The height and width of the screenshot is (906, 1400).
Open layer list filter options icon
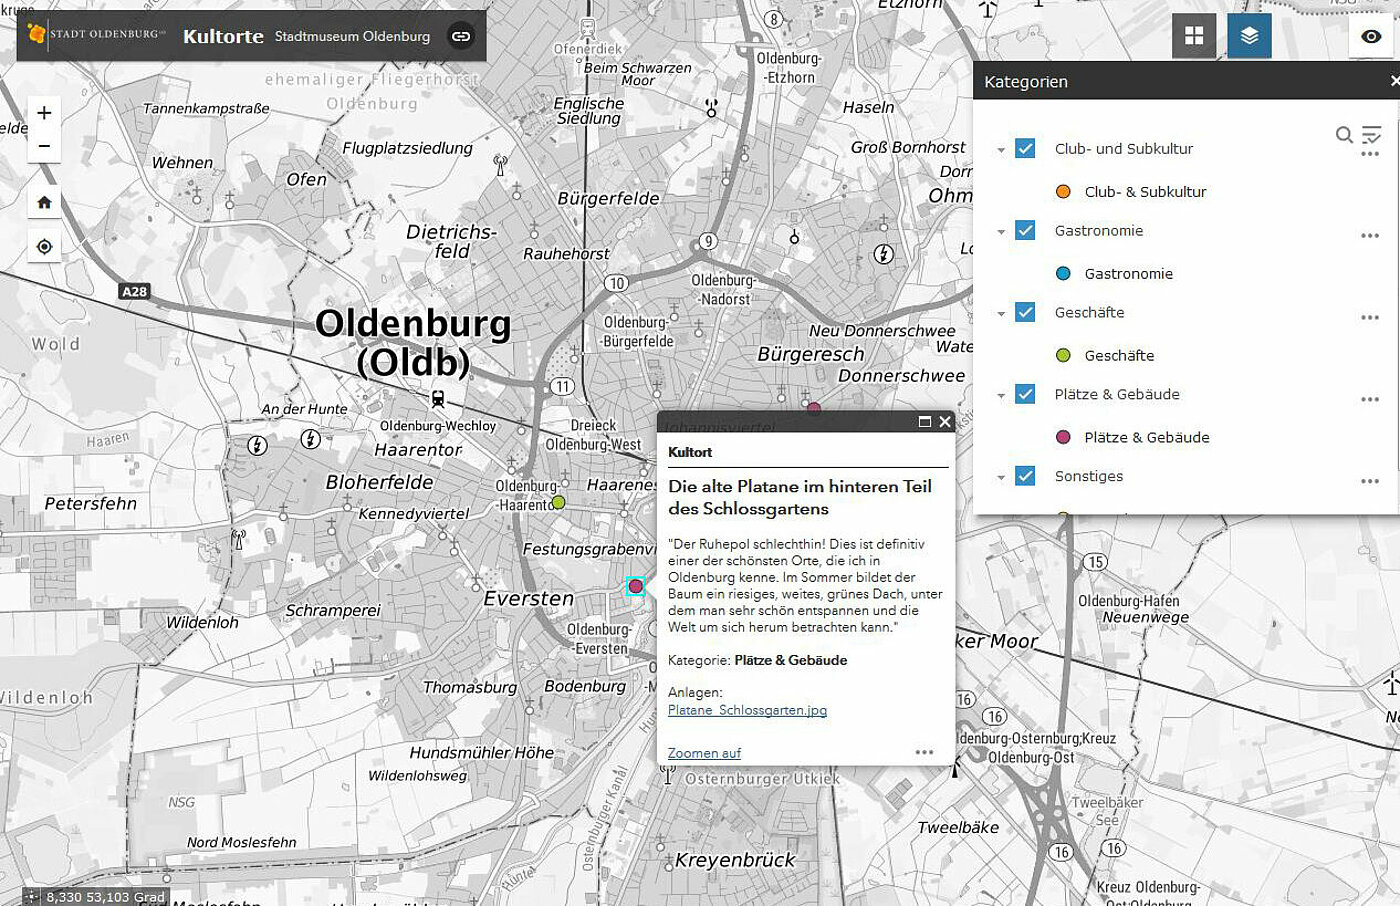(1371, 134)
